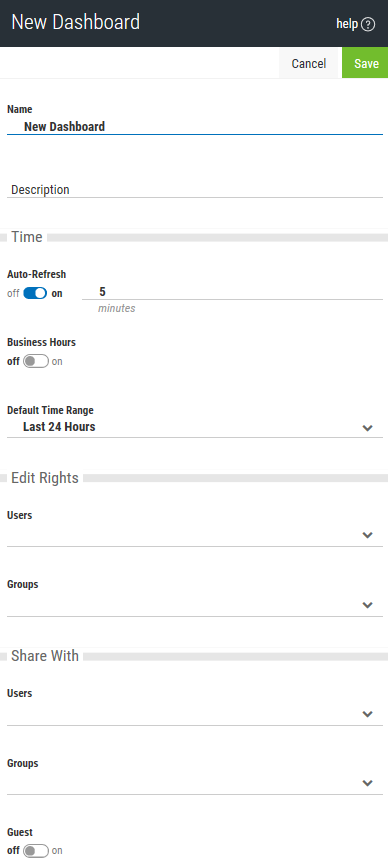
Task: Open the Groups dropdown under Share With
Action: pyautogui.click(x=195, y=783)
